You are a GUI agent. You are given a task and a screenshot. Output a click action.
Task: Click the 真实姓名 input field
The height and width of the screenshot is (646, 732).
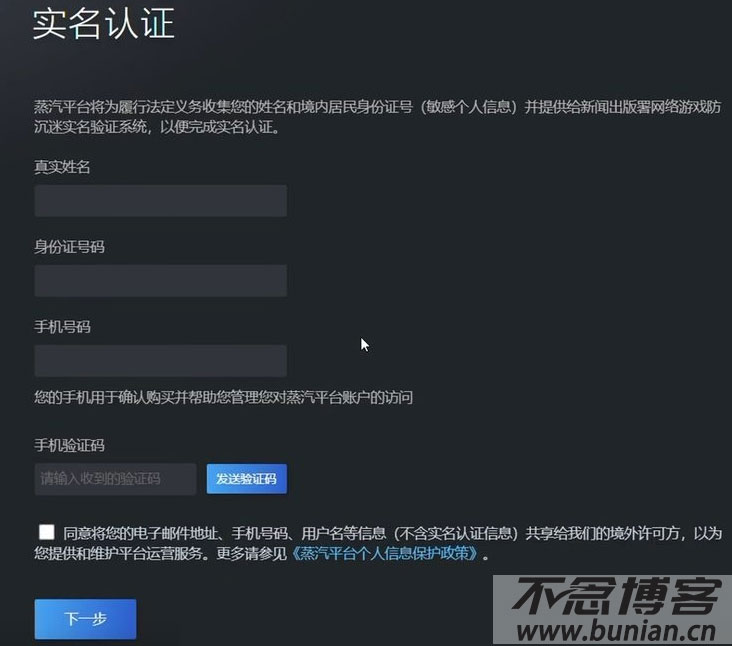[x=161, y=201]
